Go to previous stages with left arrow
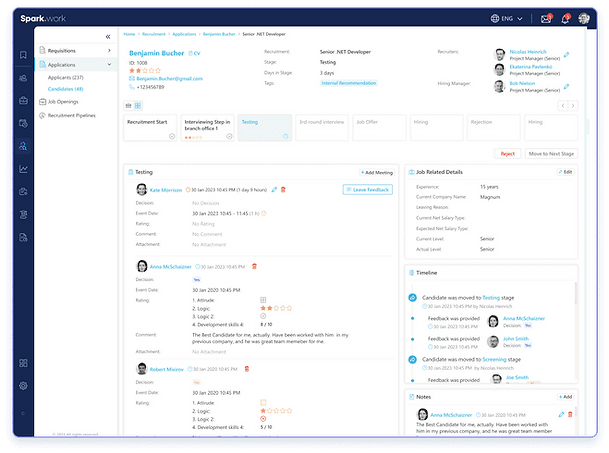The width and height of the screenshot is (609, 453). click(x=563, y=106)
